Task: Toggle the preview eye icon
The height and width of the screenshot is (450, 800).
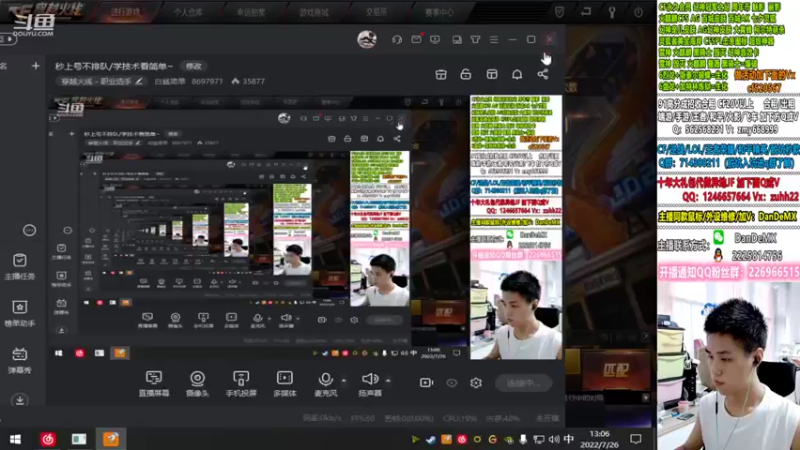Action: pos(452,383)
